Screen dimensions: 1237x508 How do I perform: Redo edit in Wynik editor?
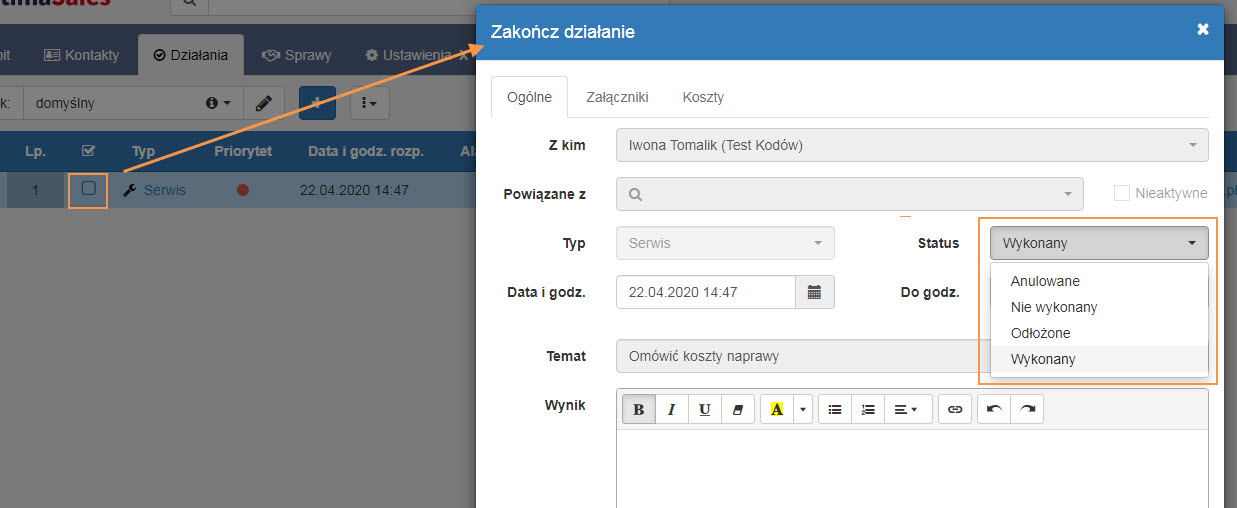click(x=1027, y=409)
